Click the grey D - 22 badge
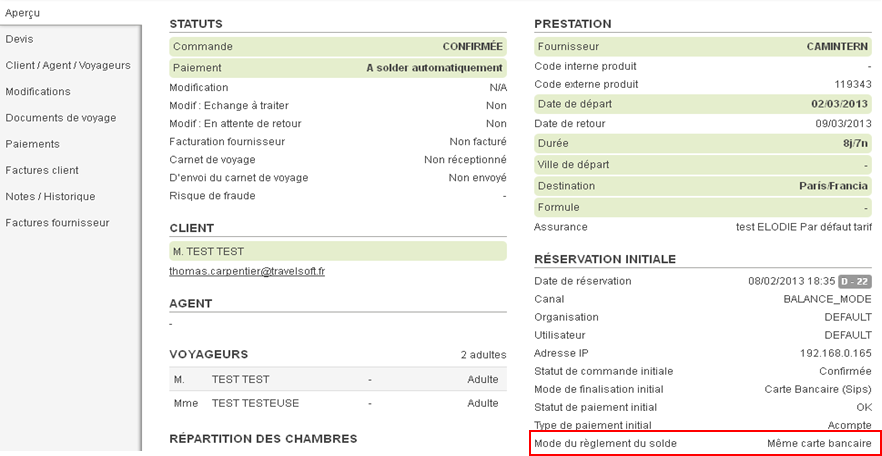Screen dimensions: 882x456 point(853,281)
